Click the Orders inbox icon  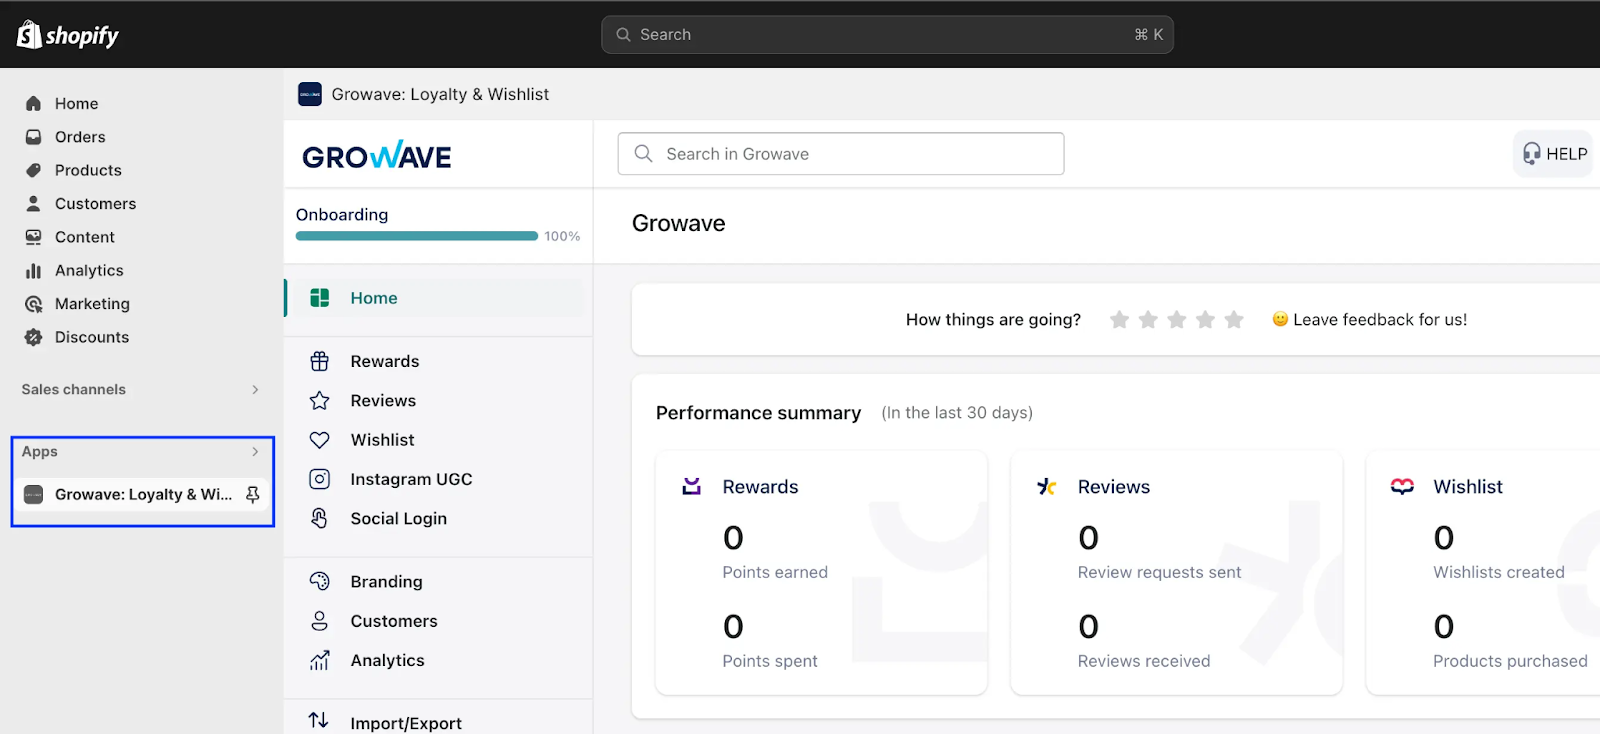[x=33, y=137]
